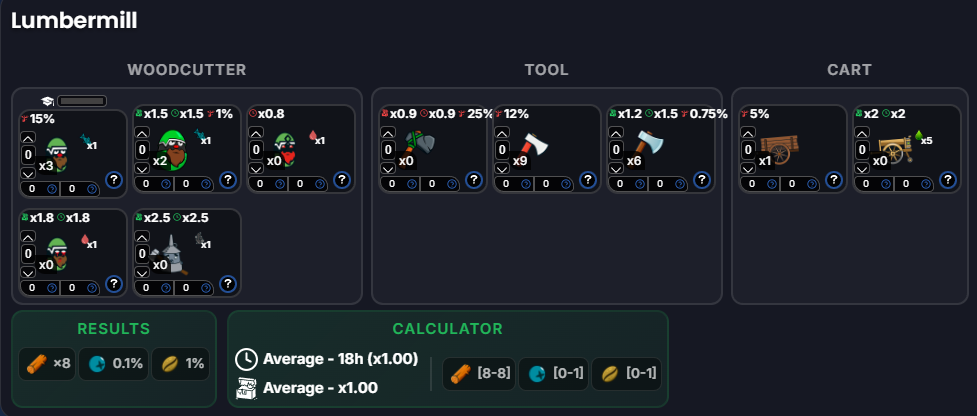Viewport: 977px width, 416px height.
Task: Click first bottom input of x1.2 steel axe
Action: 628,184
